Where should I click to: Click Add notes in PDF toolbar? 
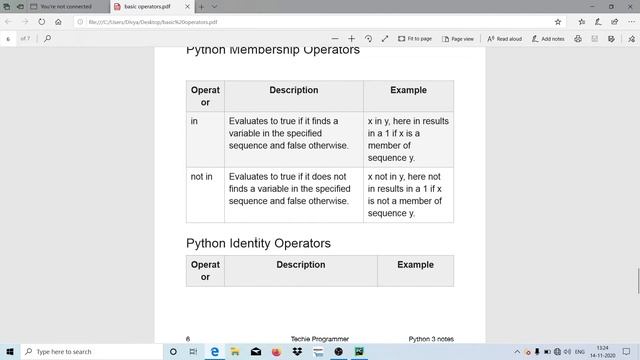(x=548, y=39)
